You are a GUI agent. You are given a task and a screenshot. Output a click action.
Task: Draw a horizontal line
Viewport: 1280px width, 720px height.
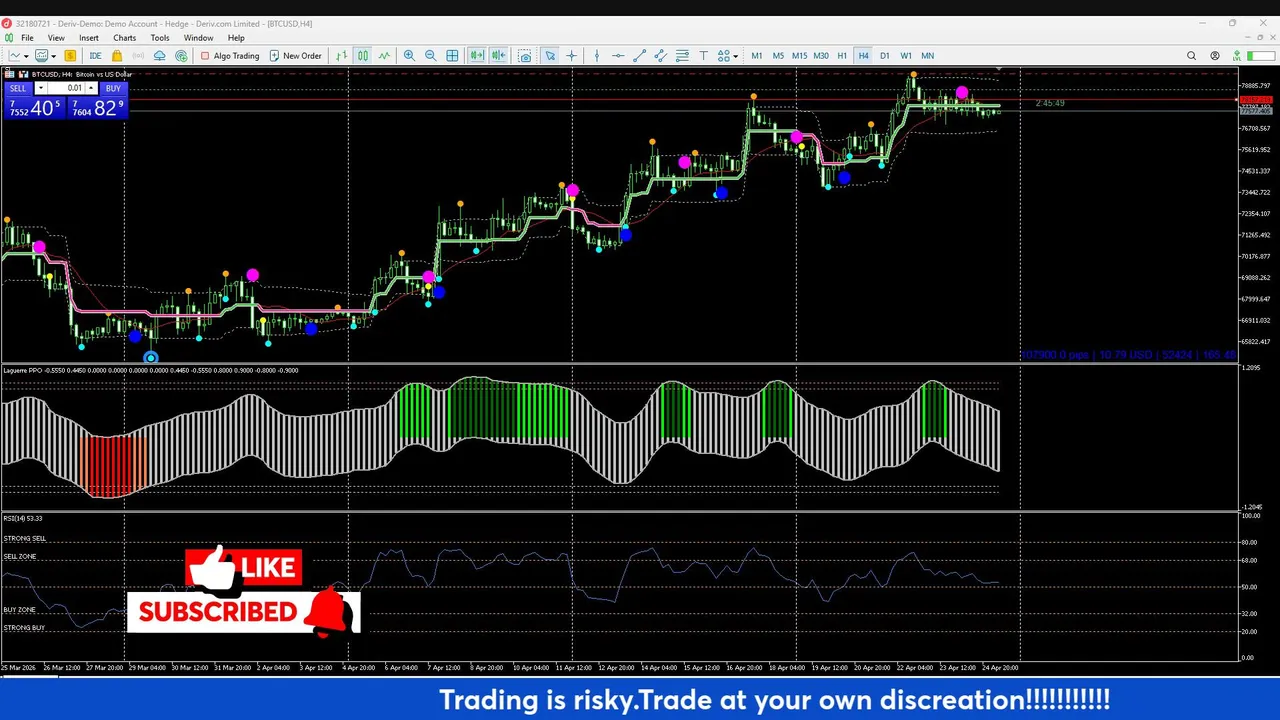[618, 56]
